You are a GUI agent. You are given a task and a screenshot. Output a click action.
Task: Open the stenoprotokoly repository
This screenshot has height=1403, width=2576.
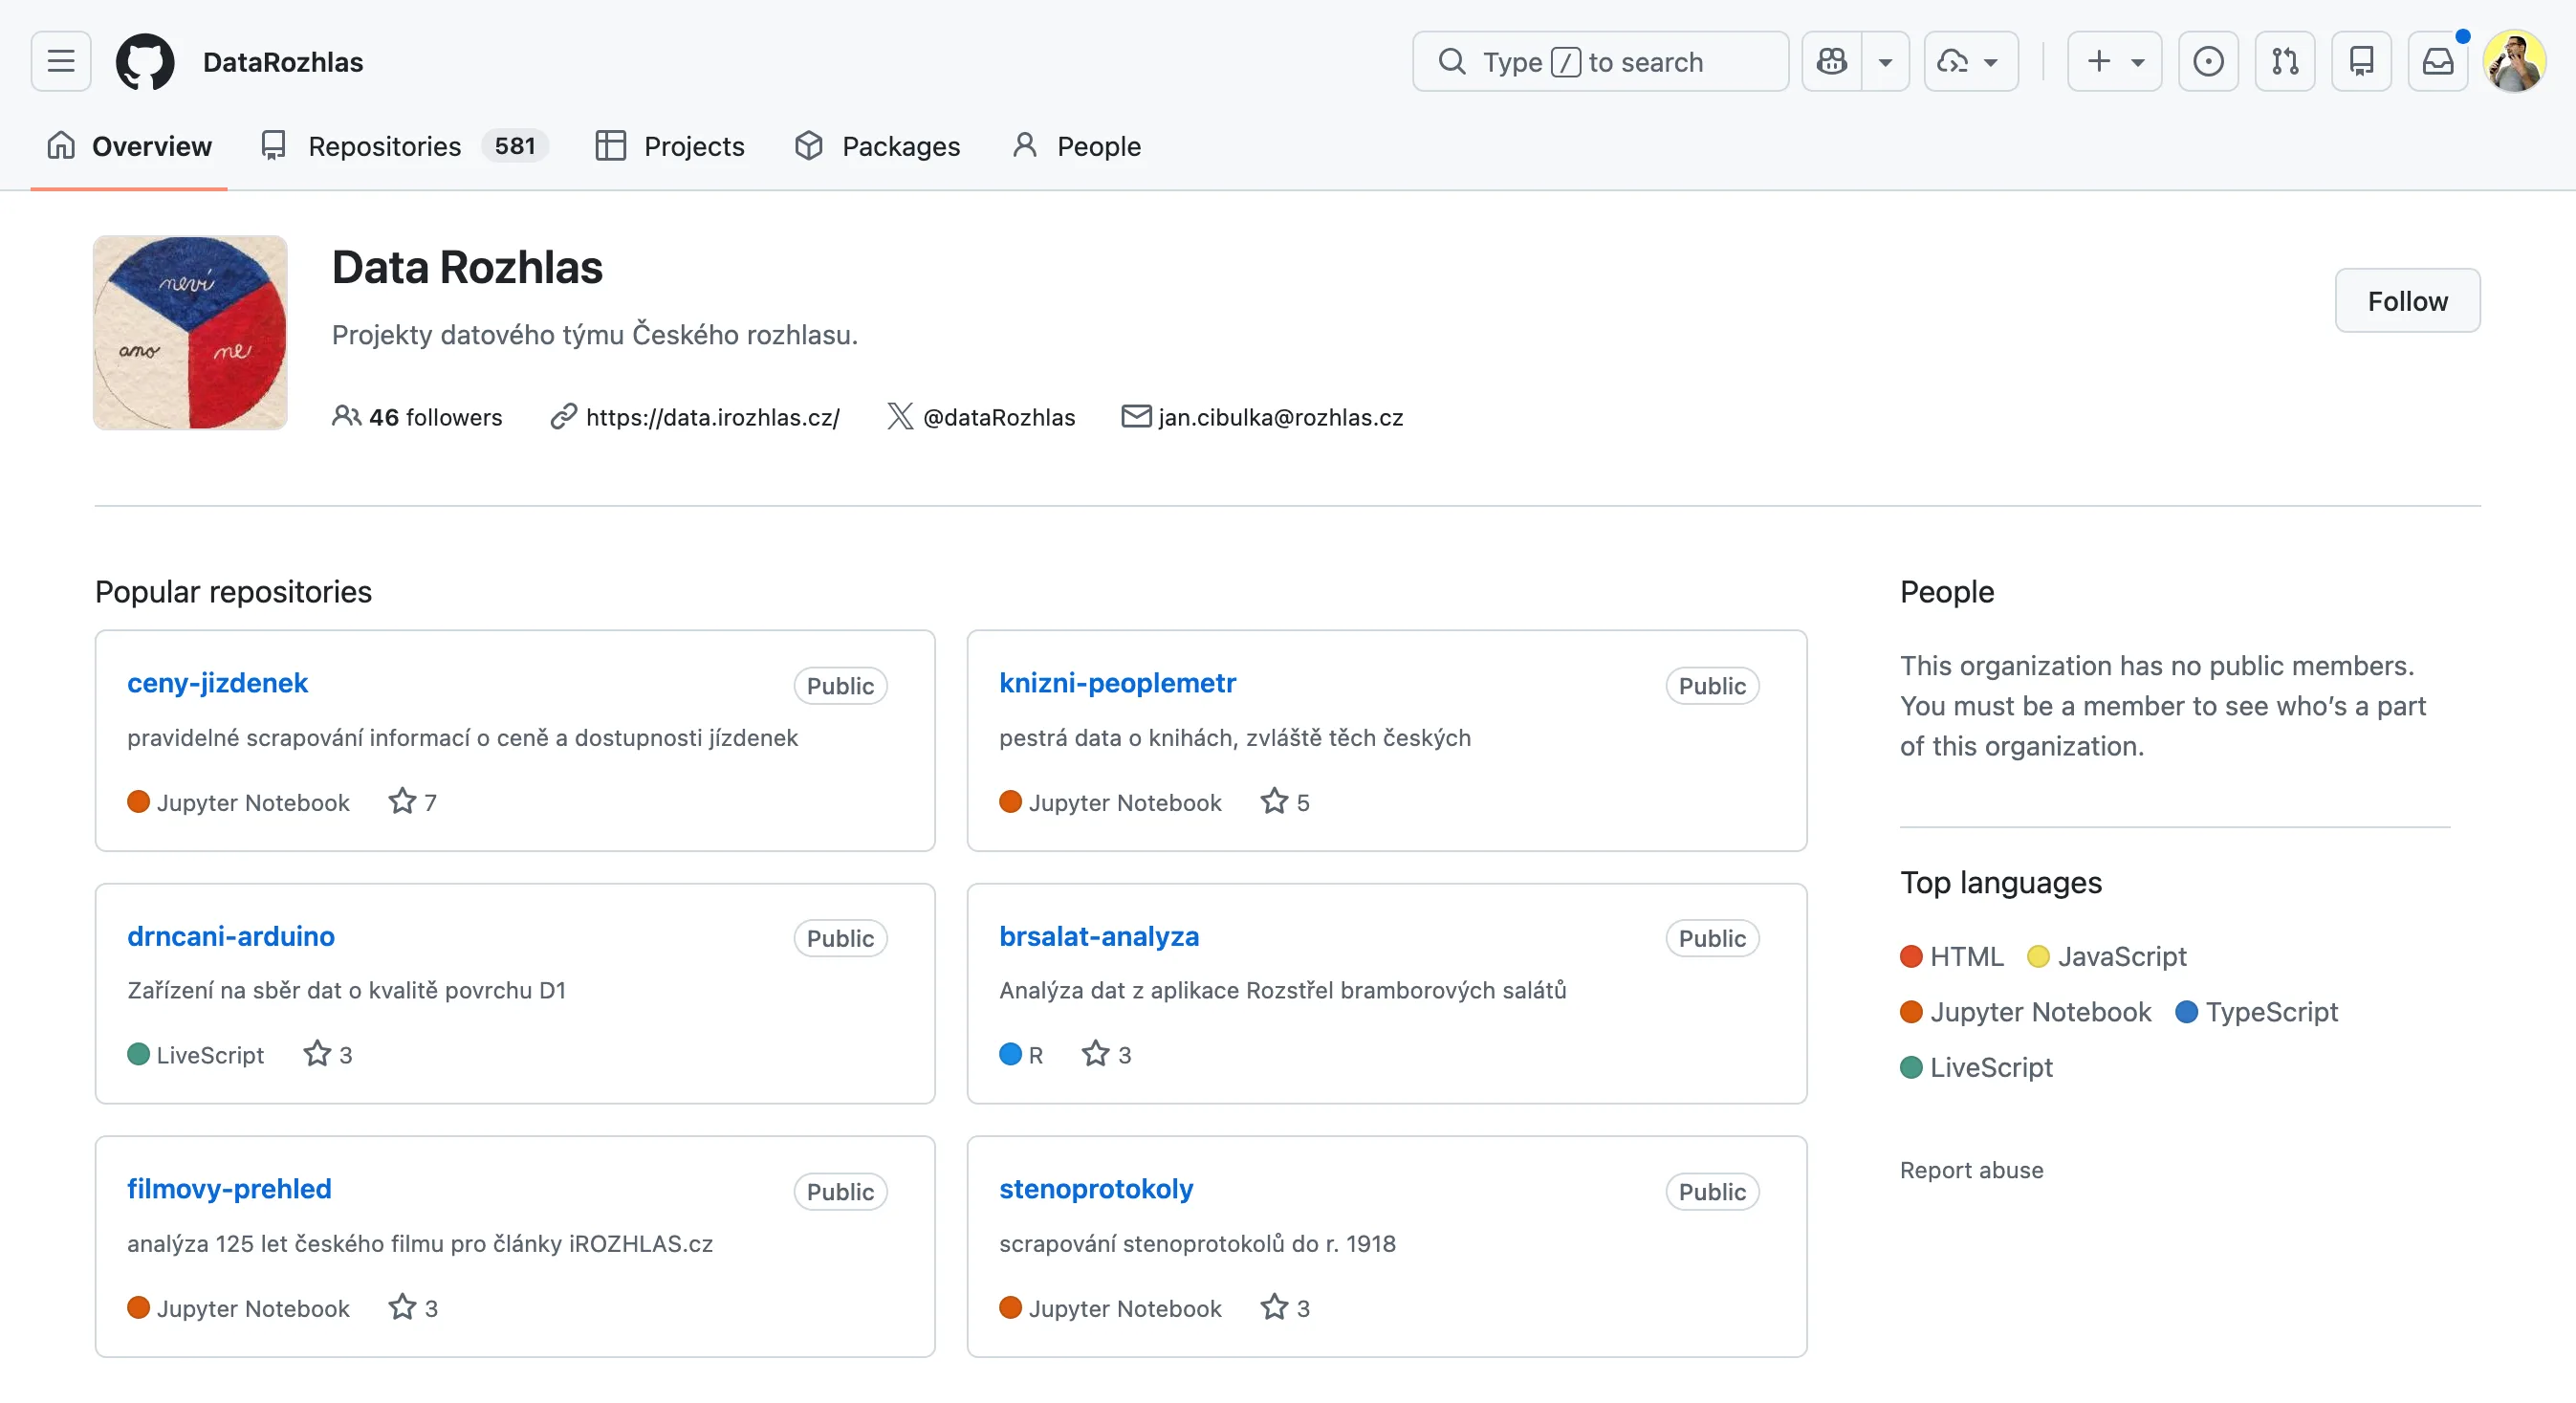point(1096,1189)
